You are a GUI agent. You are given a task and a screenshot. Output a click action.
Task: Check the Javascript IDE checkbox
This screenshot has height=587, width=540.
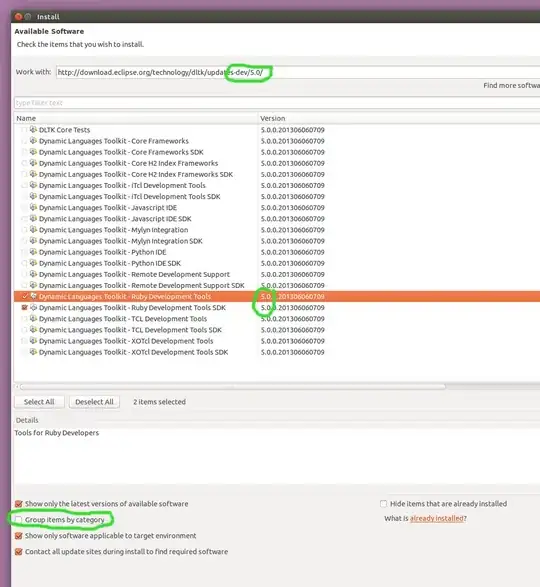[x=25, y=208]
